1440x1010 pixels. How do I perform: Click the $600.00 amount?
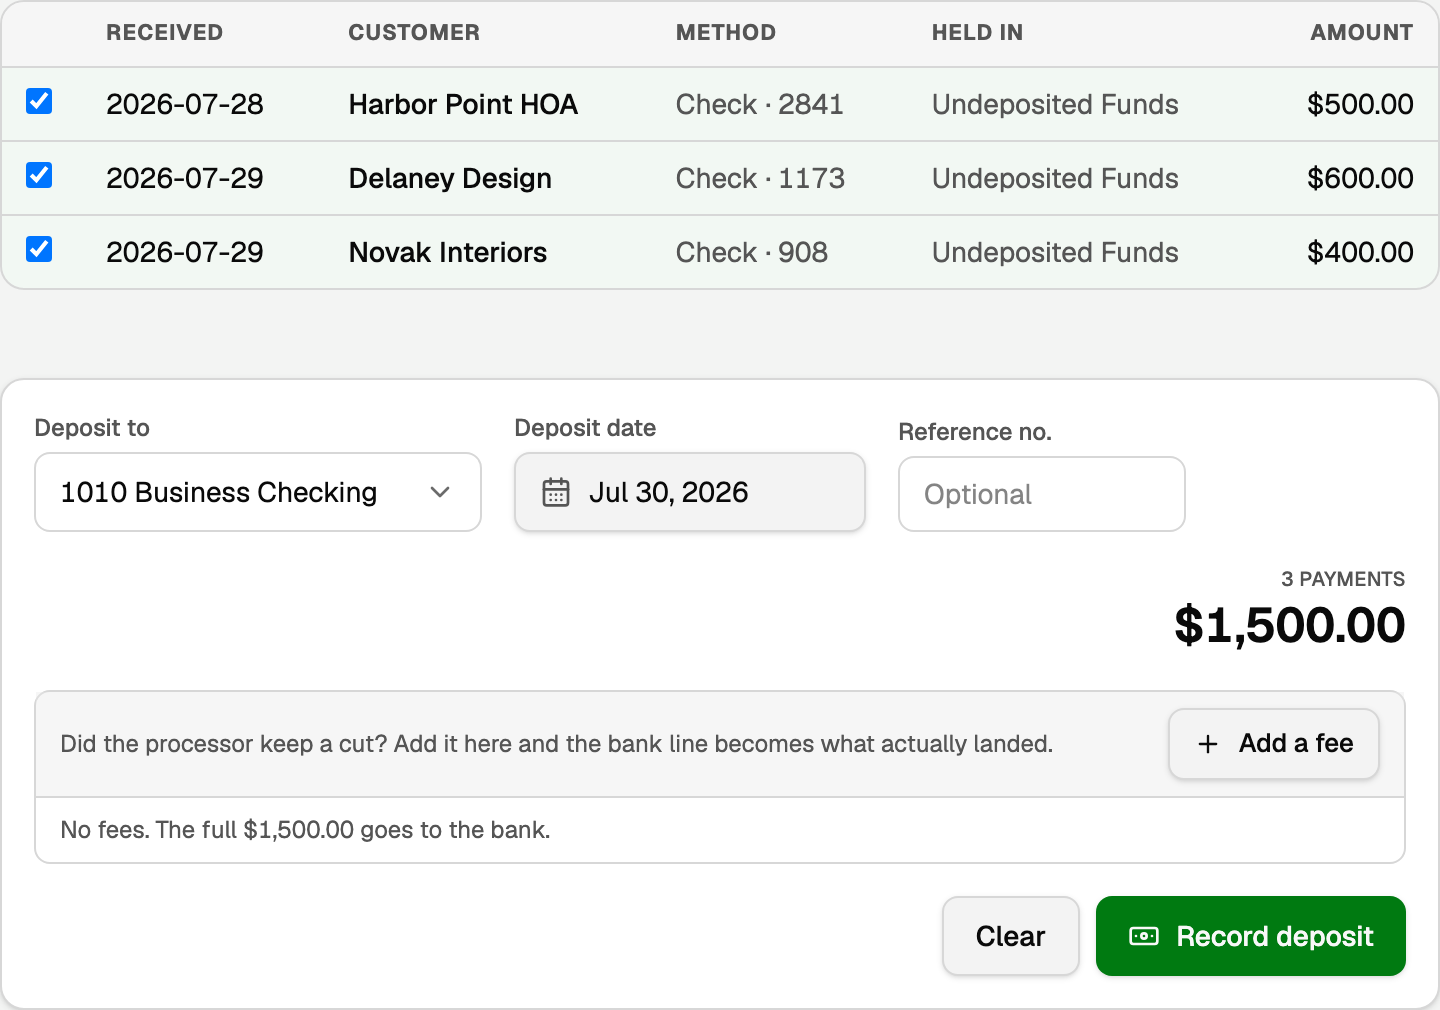point(1360,178)
